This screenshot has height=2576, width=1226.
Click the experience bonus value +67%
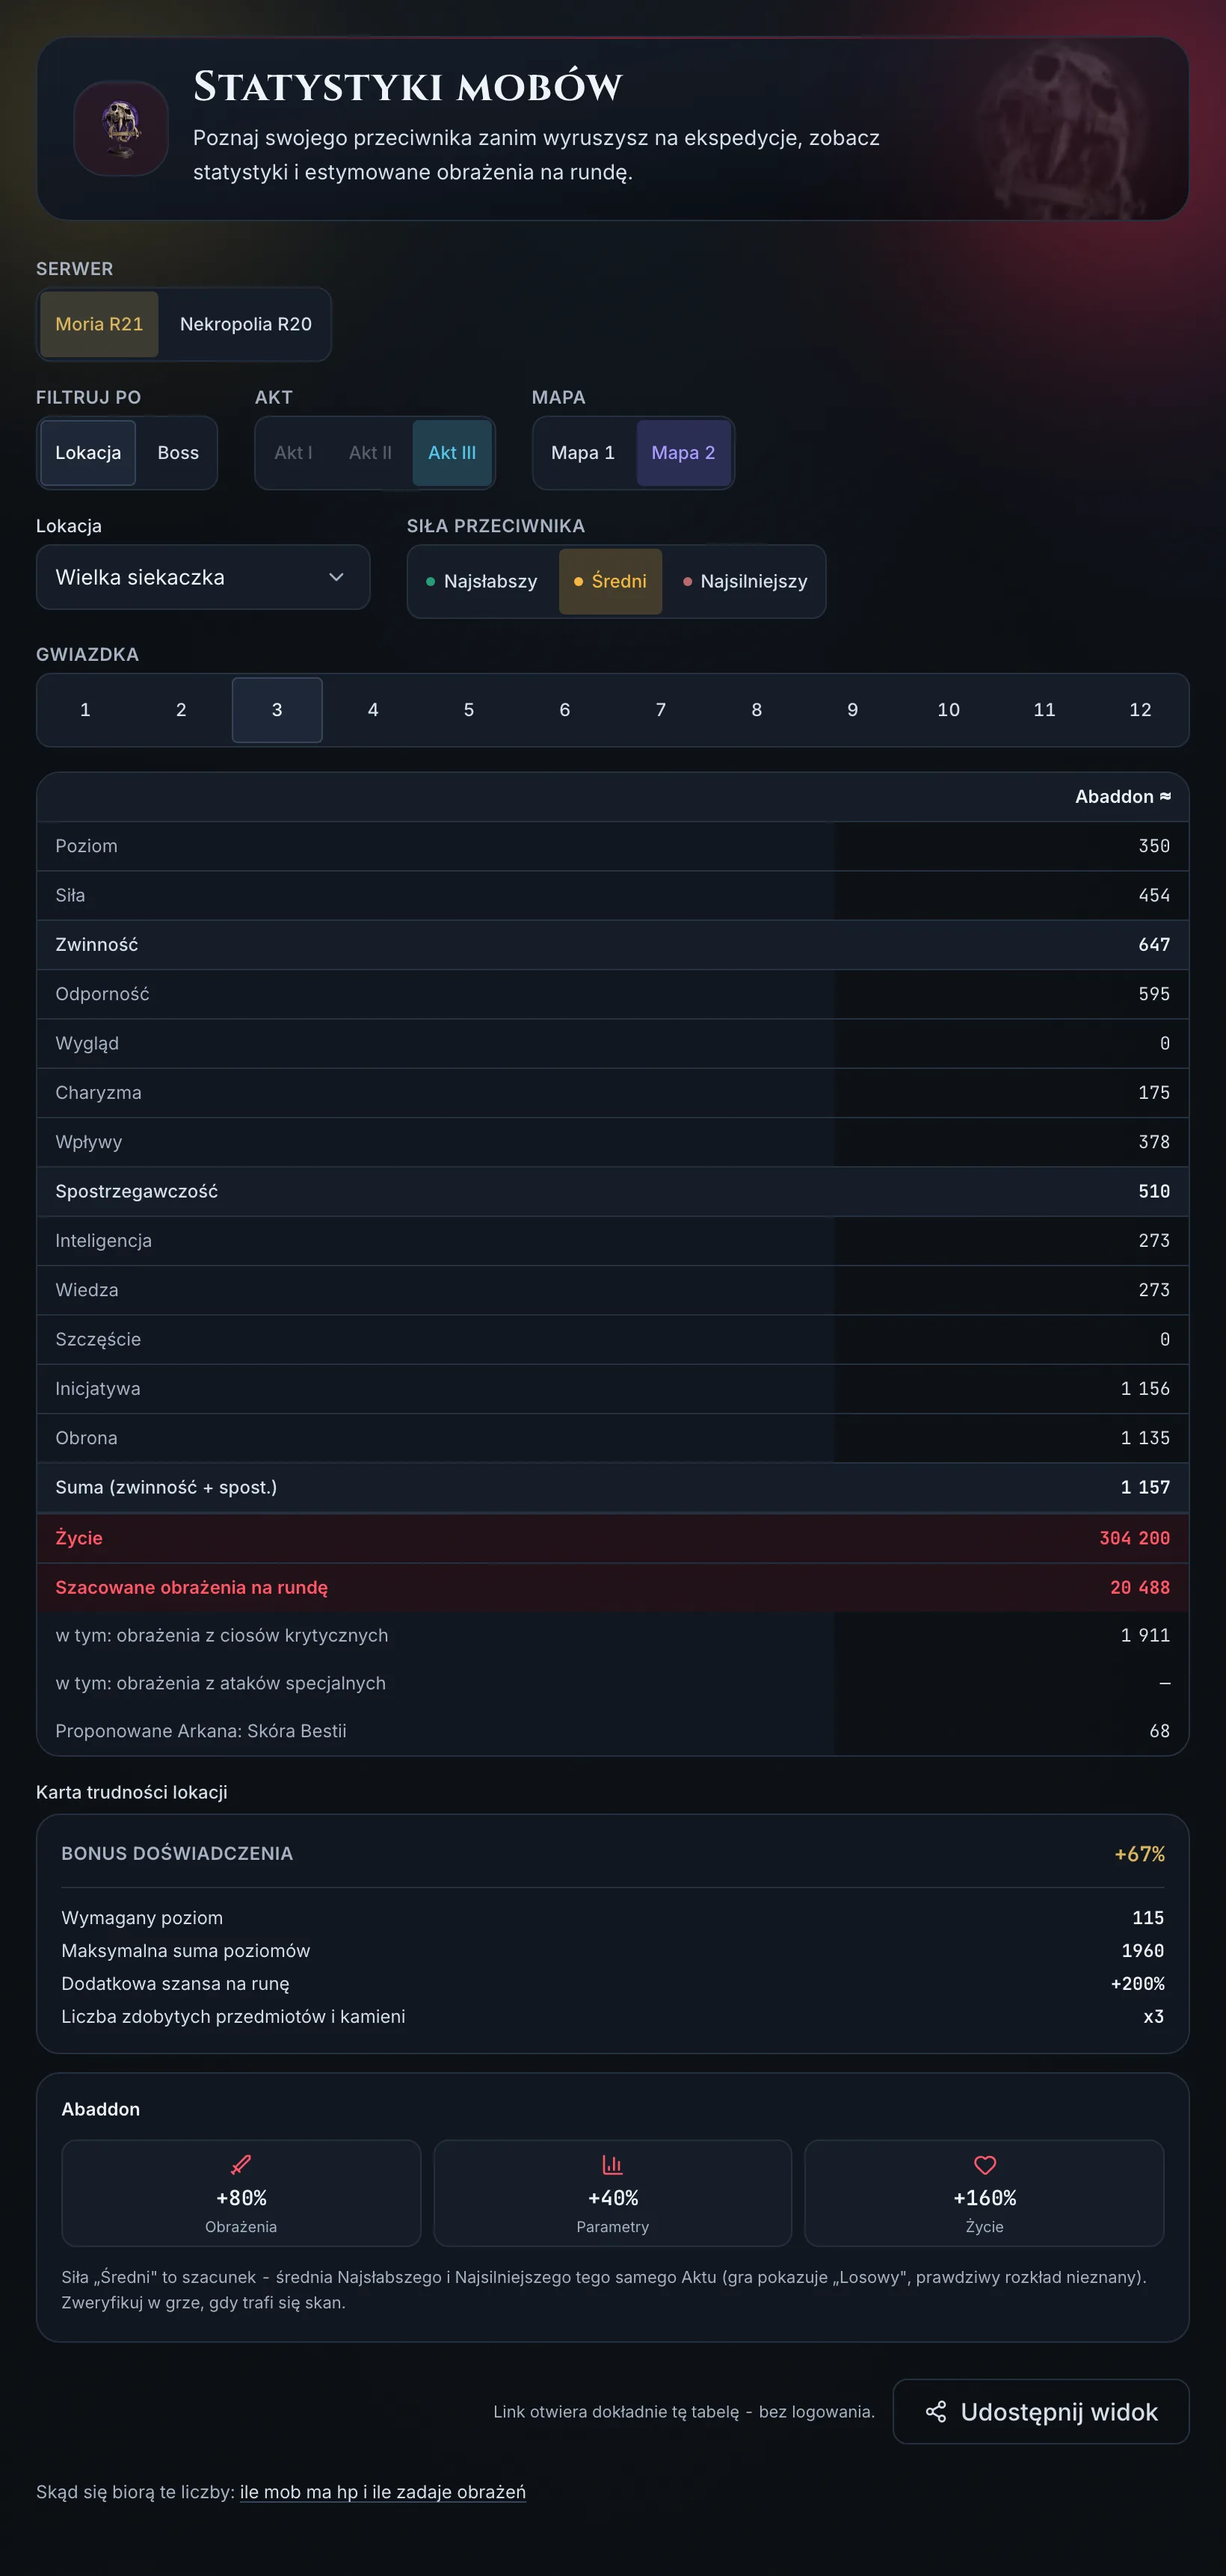pyautogui.click(x=1140, y=1854)
